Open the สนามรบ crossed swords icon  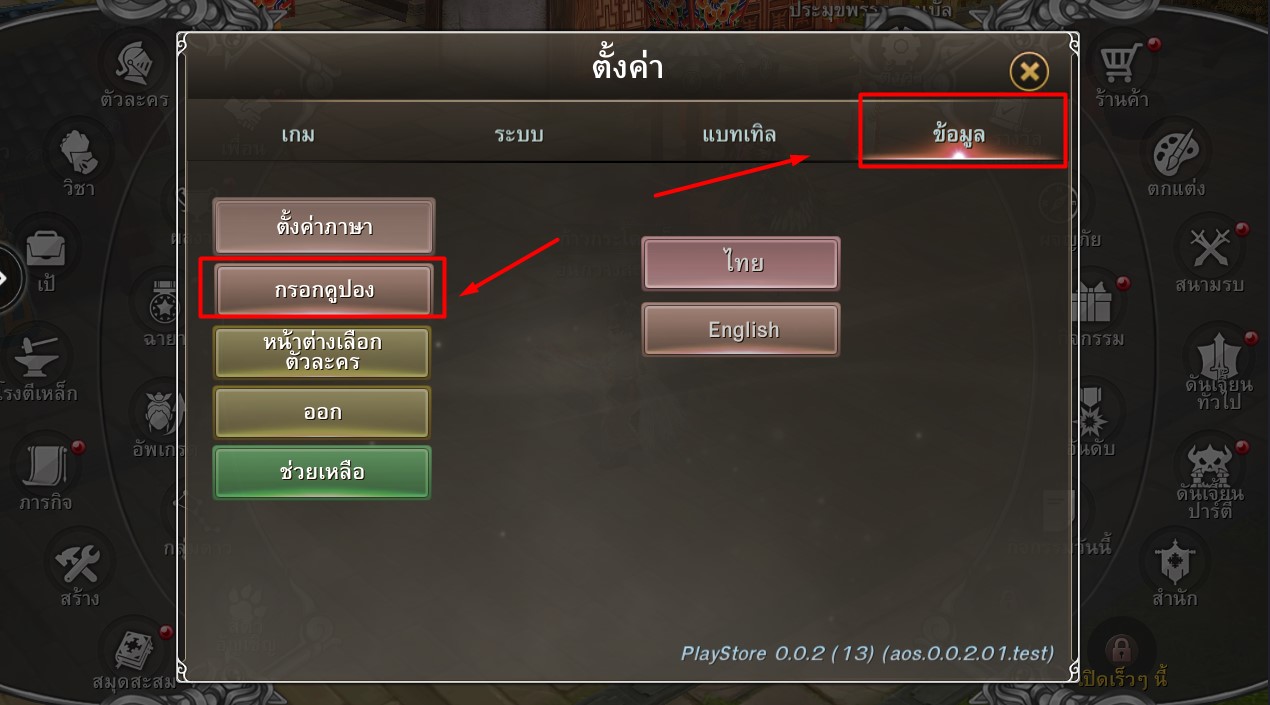1210,250
